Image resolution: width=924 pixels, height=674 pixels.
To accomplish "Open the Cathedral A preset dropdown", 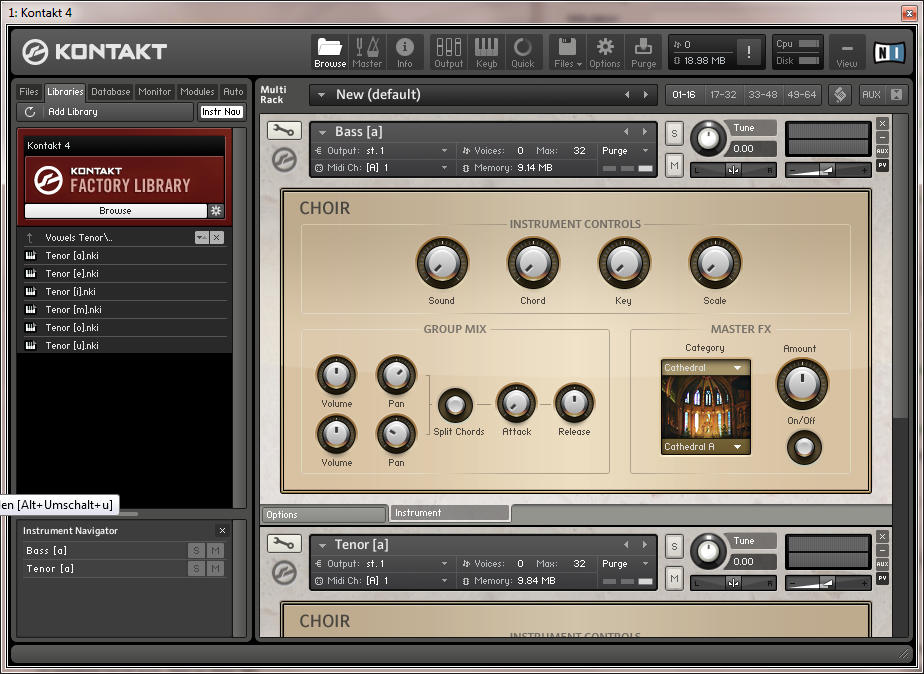I will pos(705,447).
